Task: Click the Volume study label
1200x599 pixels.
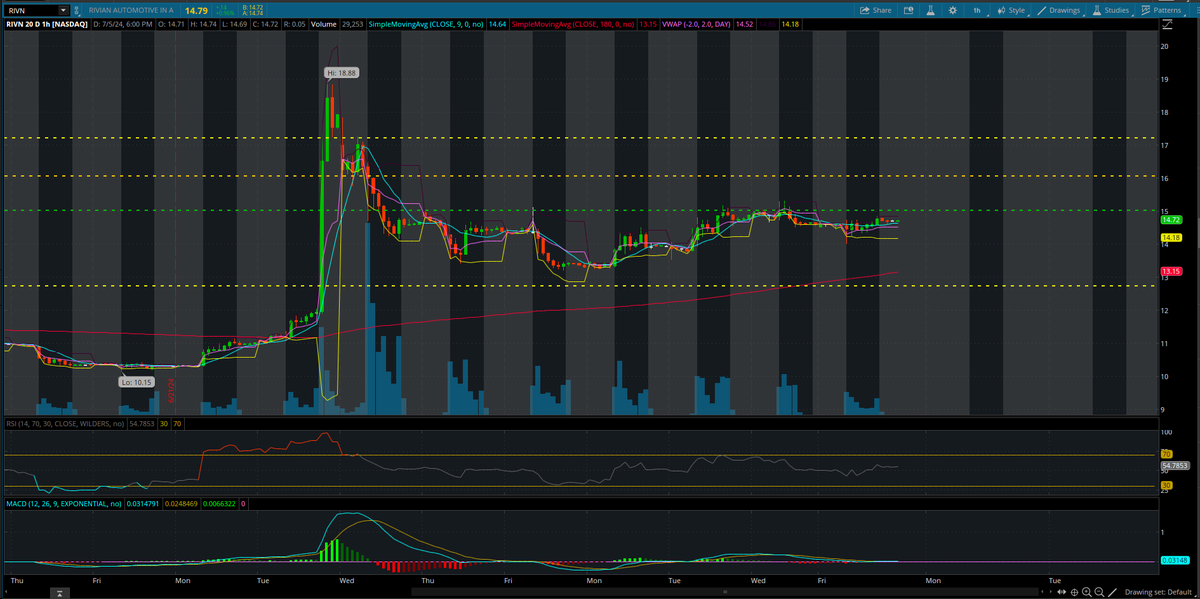Action: pyautogui.click(x=326, y=24)
